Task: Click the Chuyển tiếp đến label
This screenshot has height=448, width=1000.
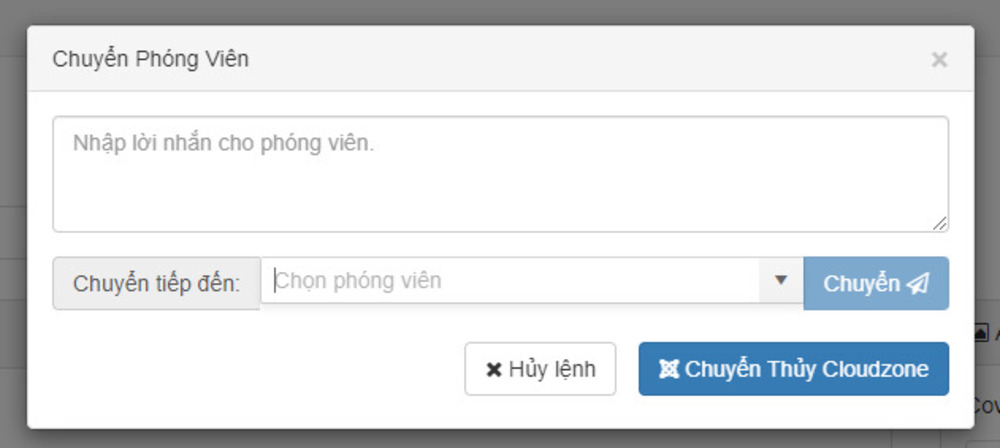Action: click(157, 284)
